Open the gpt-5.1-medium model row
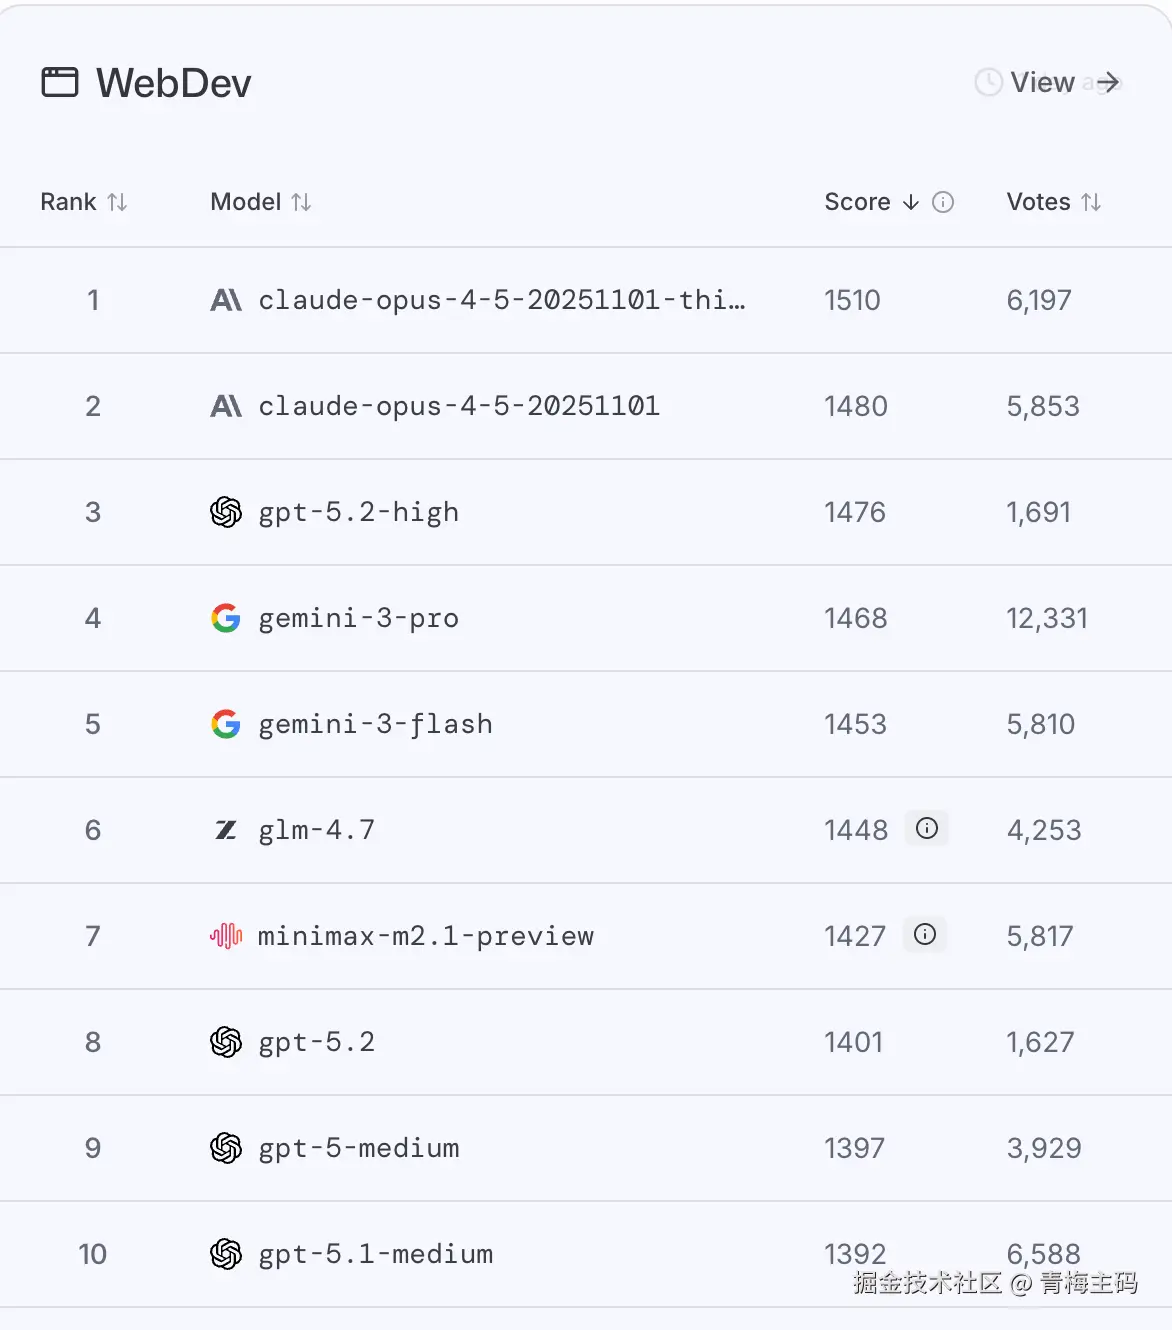This screenshot has height=1330, width=1172. point(375,1254)
